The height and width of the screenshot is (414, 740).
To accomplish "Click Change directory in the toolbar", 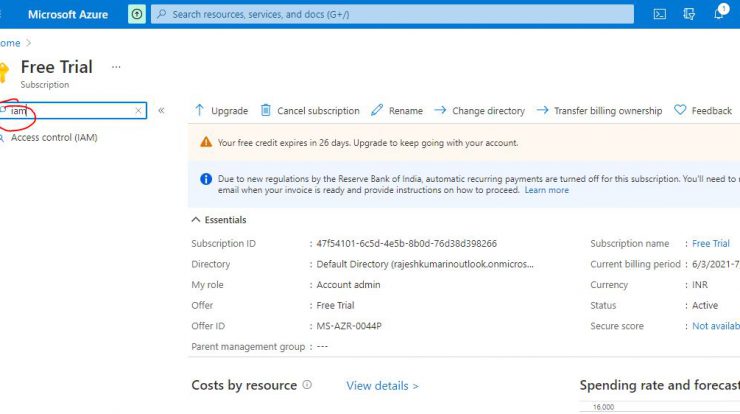I will (x=479, y=110).
